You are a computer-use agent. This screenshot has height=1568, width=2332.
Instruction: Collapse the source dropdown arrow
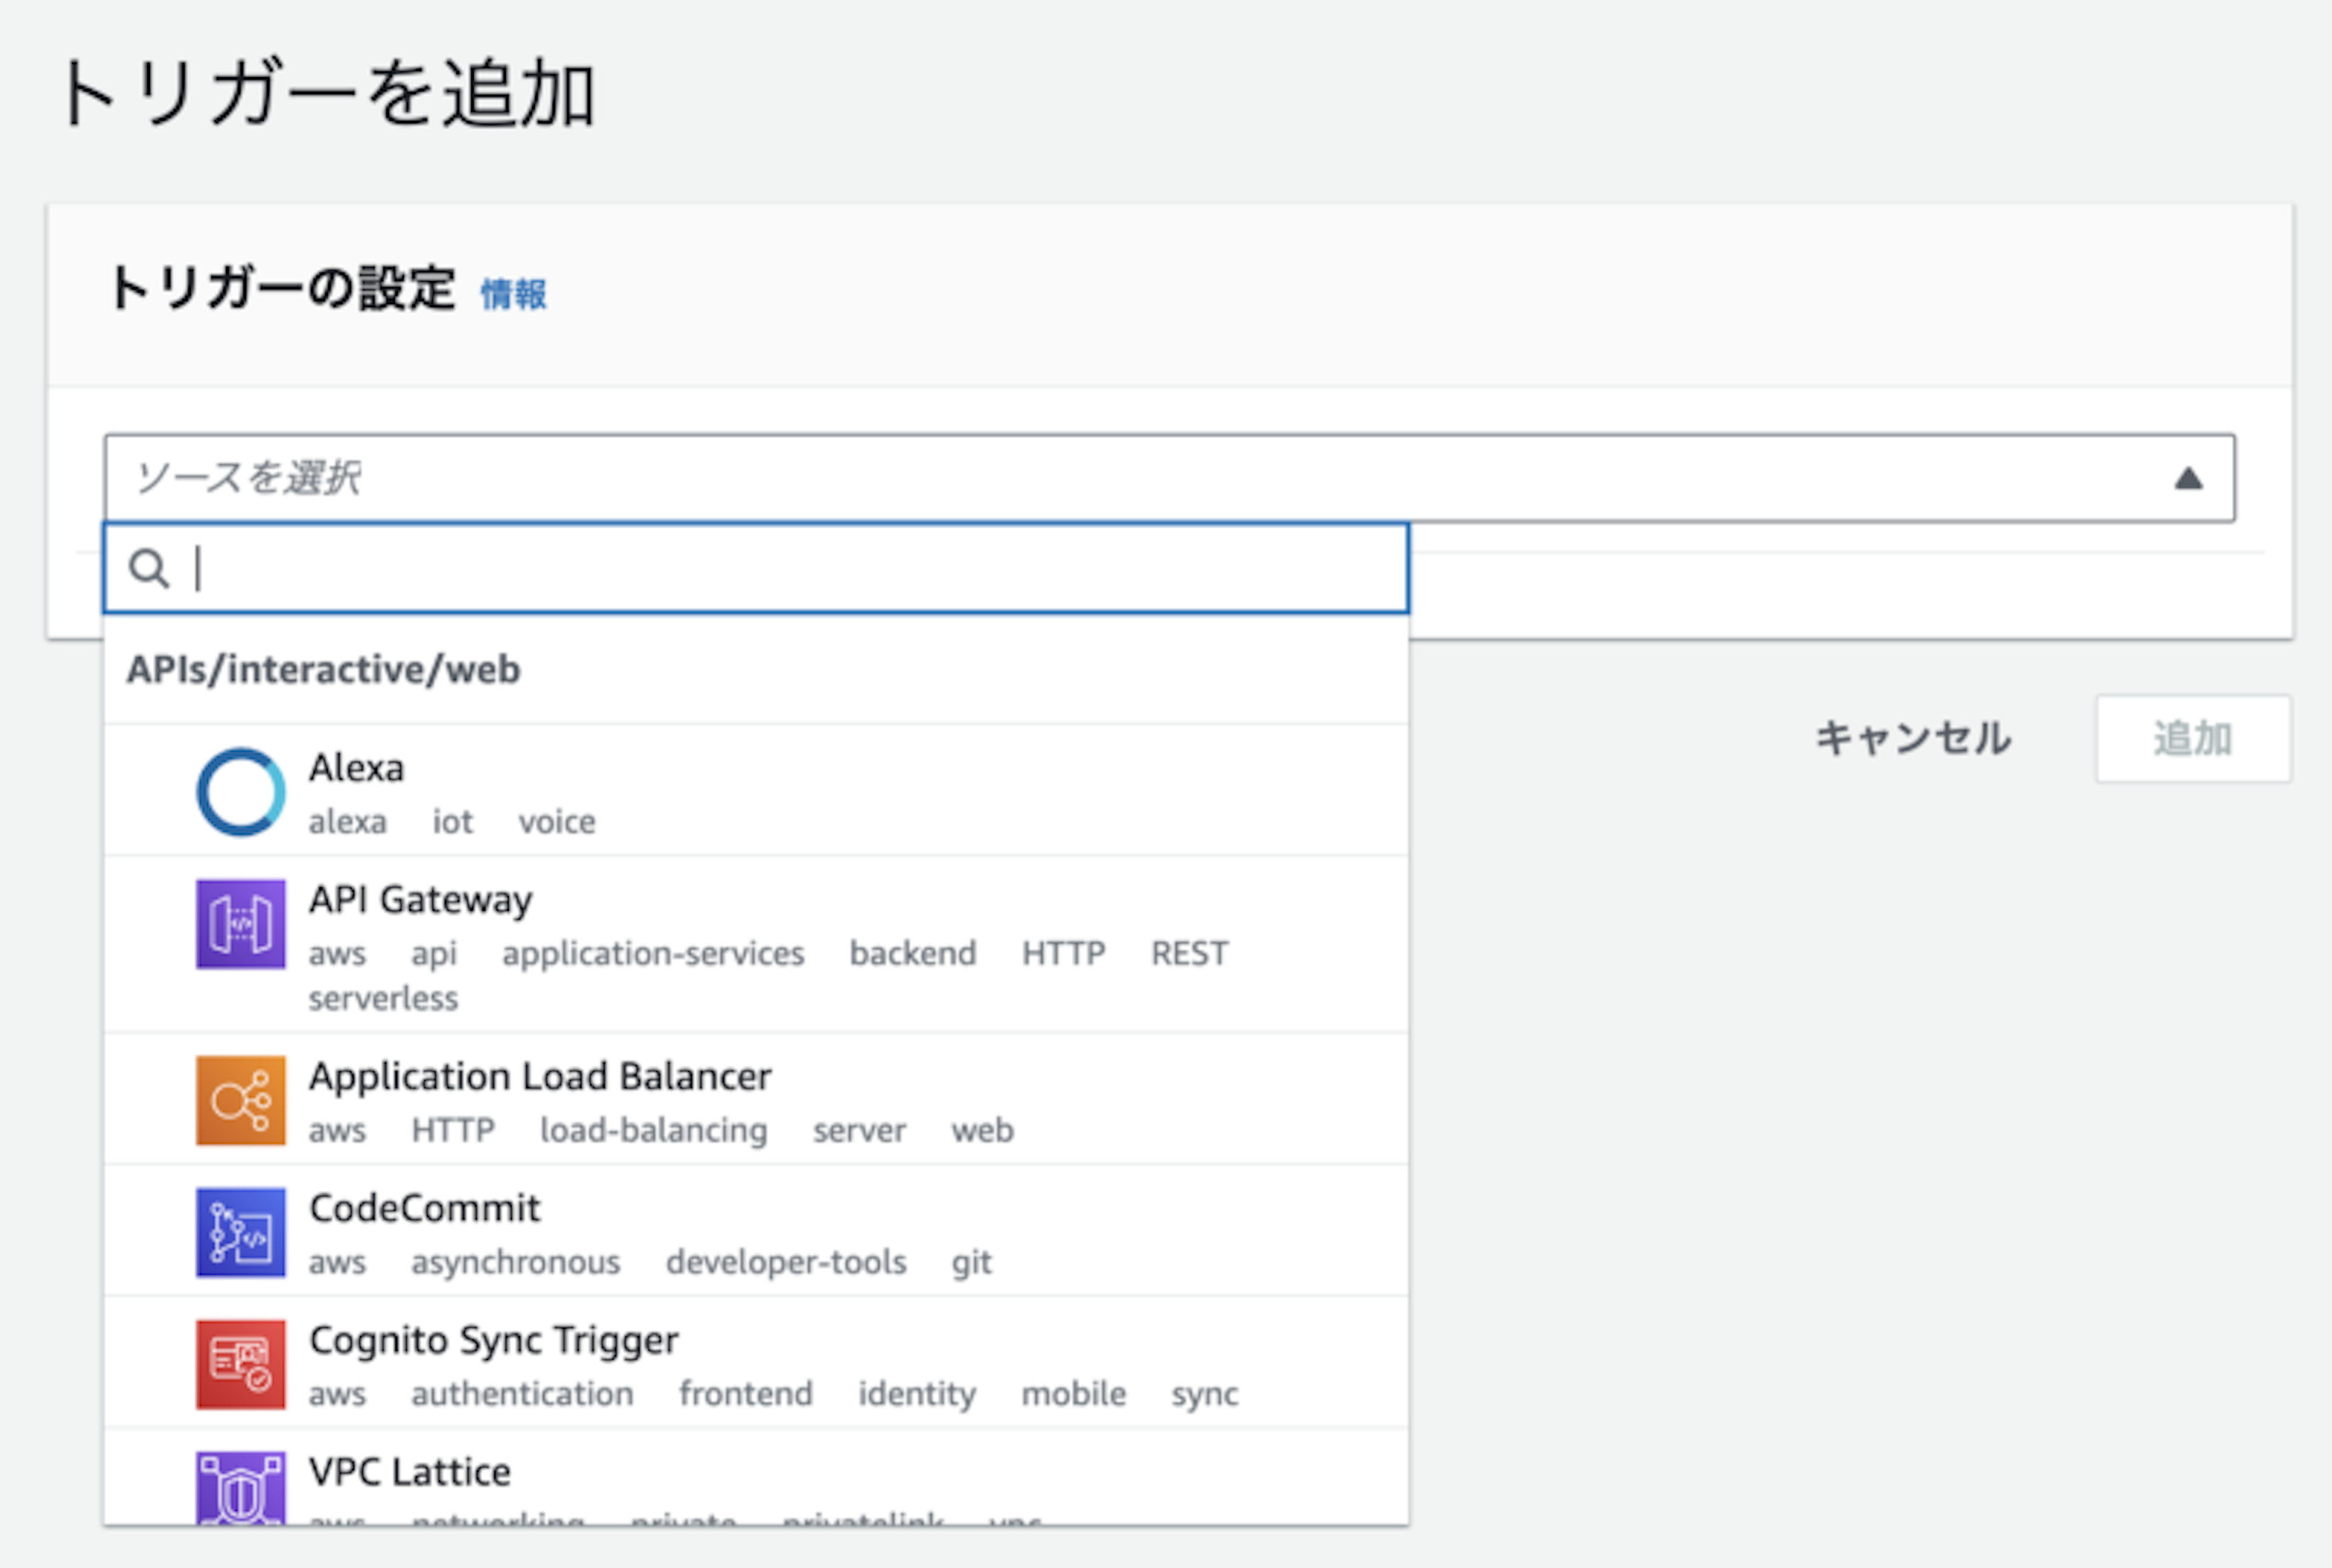pos(2189,478)
